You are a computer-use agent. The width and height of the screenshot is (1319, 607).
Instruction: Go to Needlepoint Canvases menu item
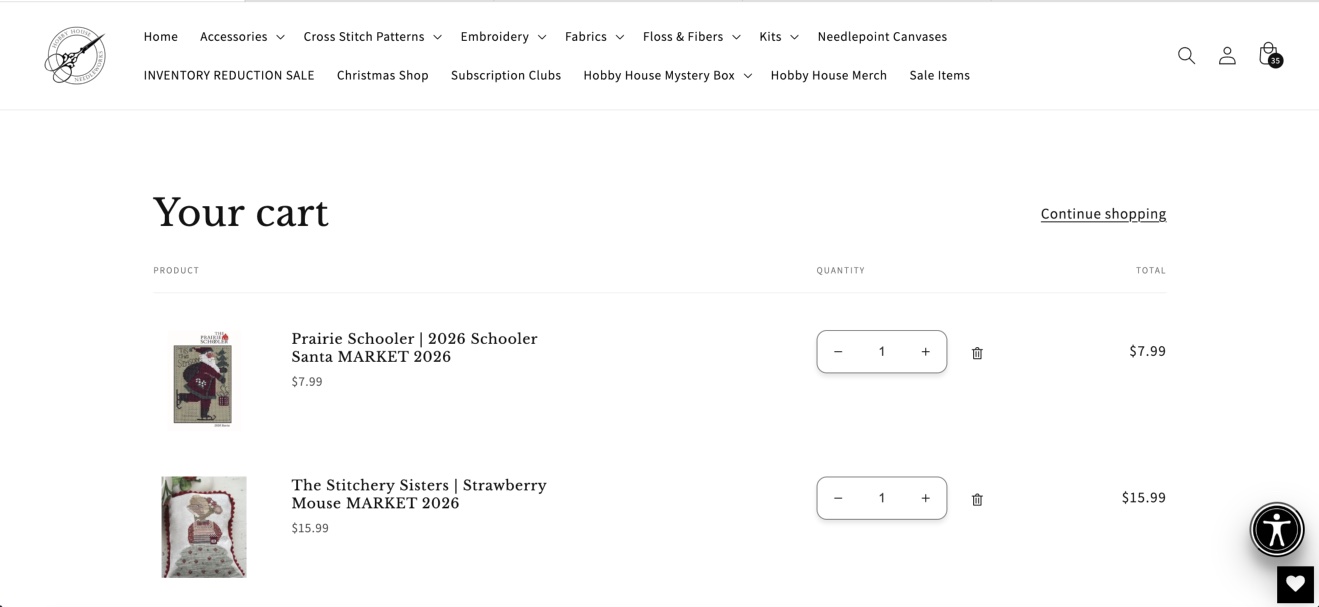(882, 37)
